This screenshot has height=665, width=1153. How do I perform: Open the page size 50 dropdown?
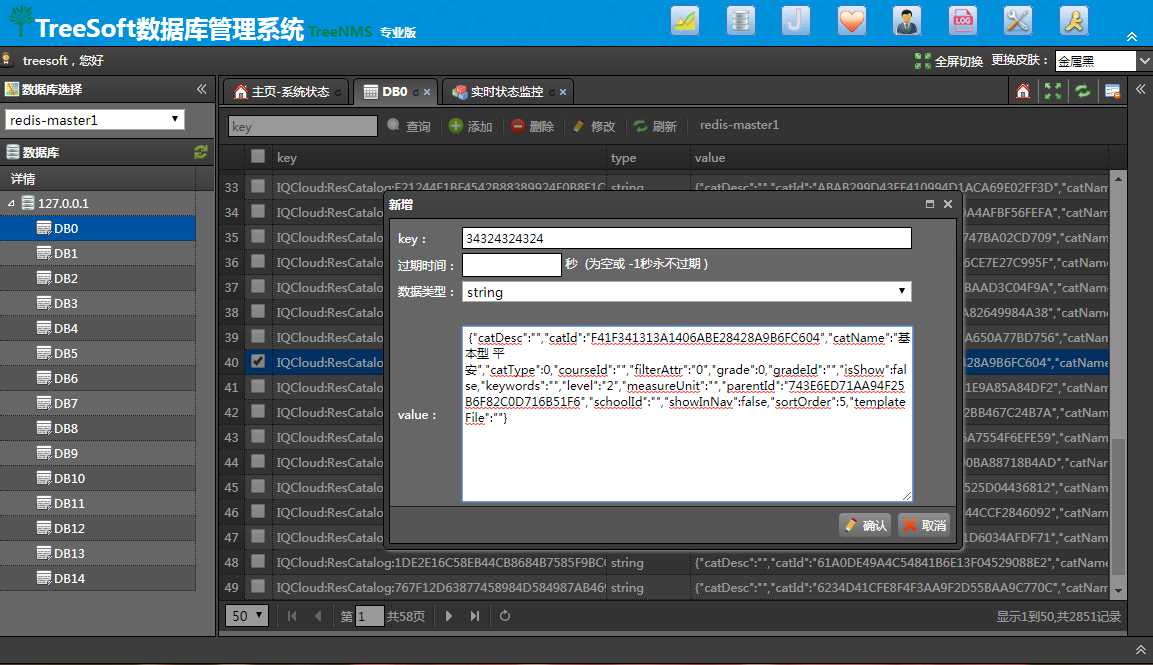pyautogui.click(x=247, y=616)
